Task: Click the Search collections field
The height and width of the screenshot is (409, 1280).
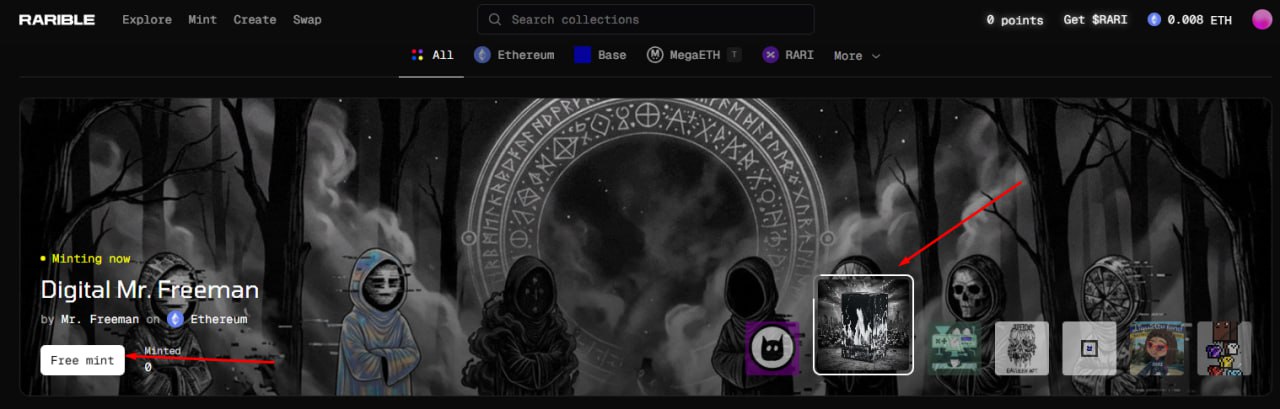Action: click(x=645, y=20)
